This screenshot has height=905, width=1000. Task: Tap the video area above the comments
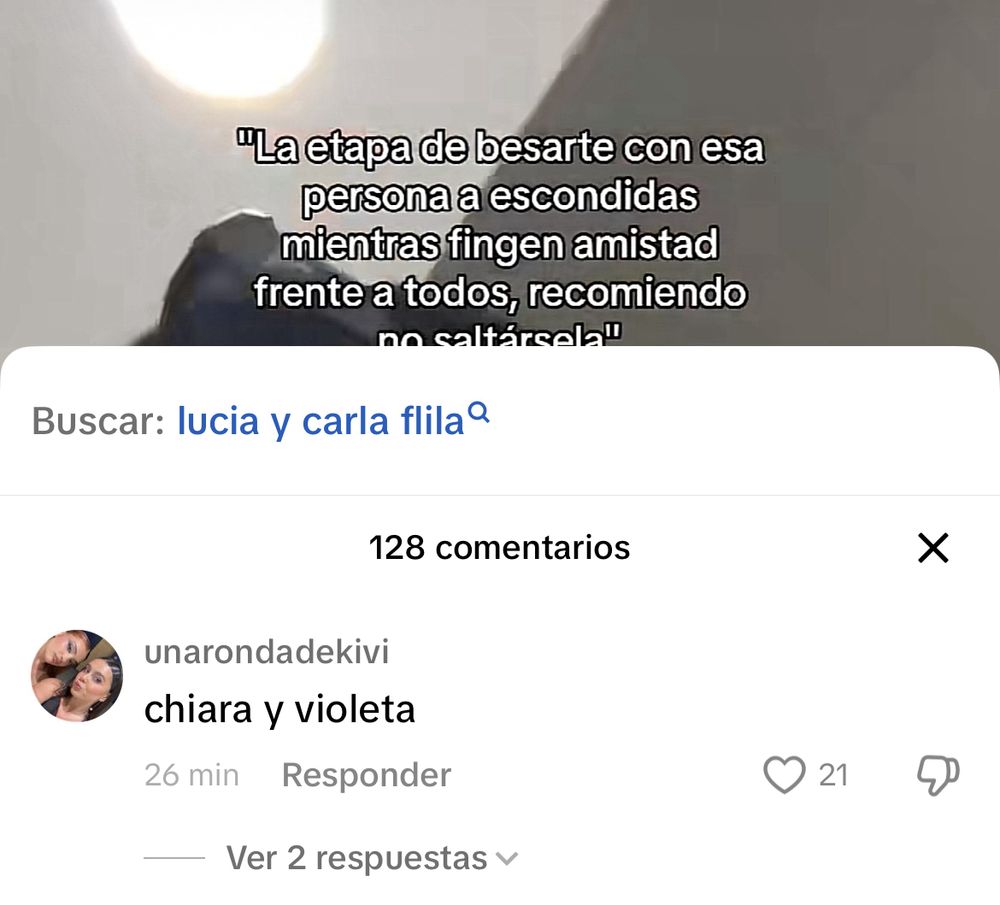point(500,172)
